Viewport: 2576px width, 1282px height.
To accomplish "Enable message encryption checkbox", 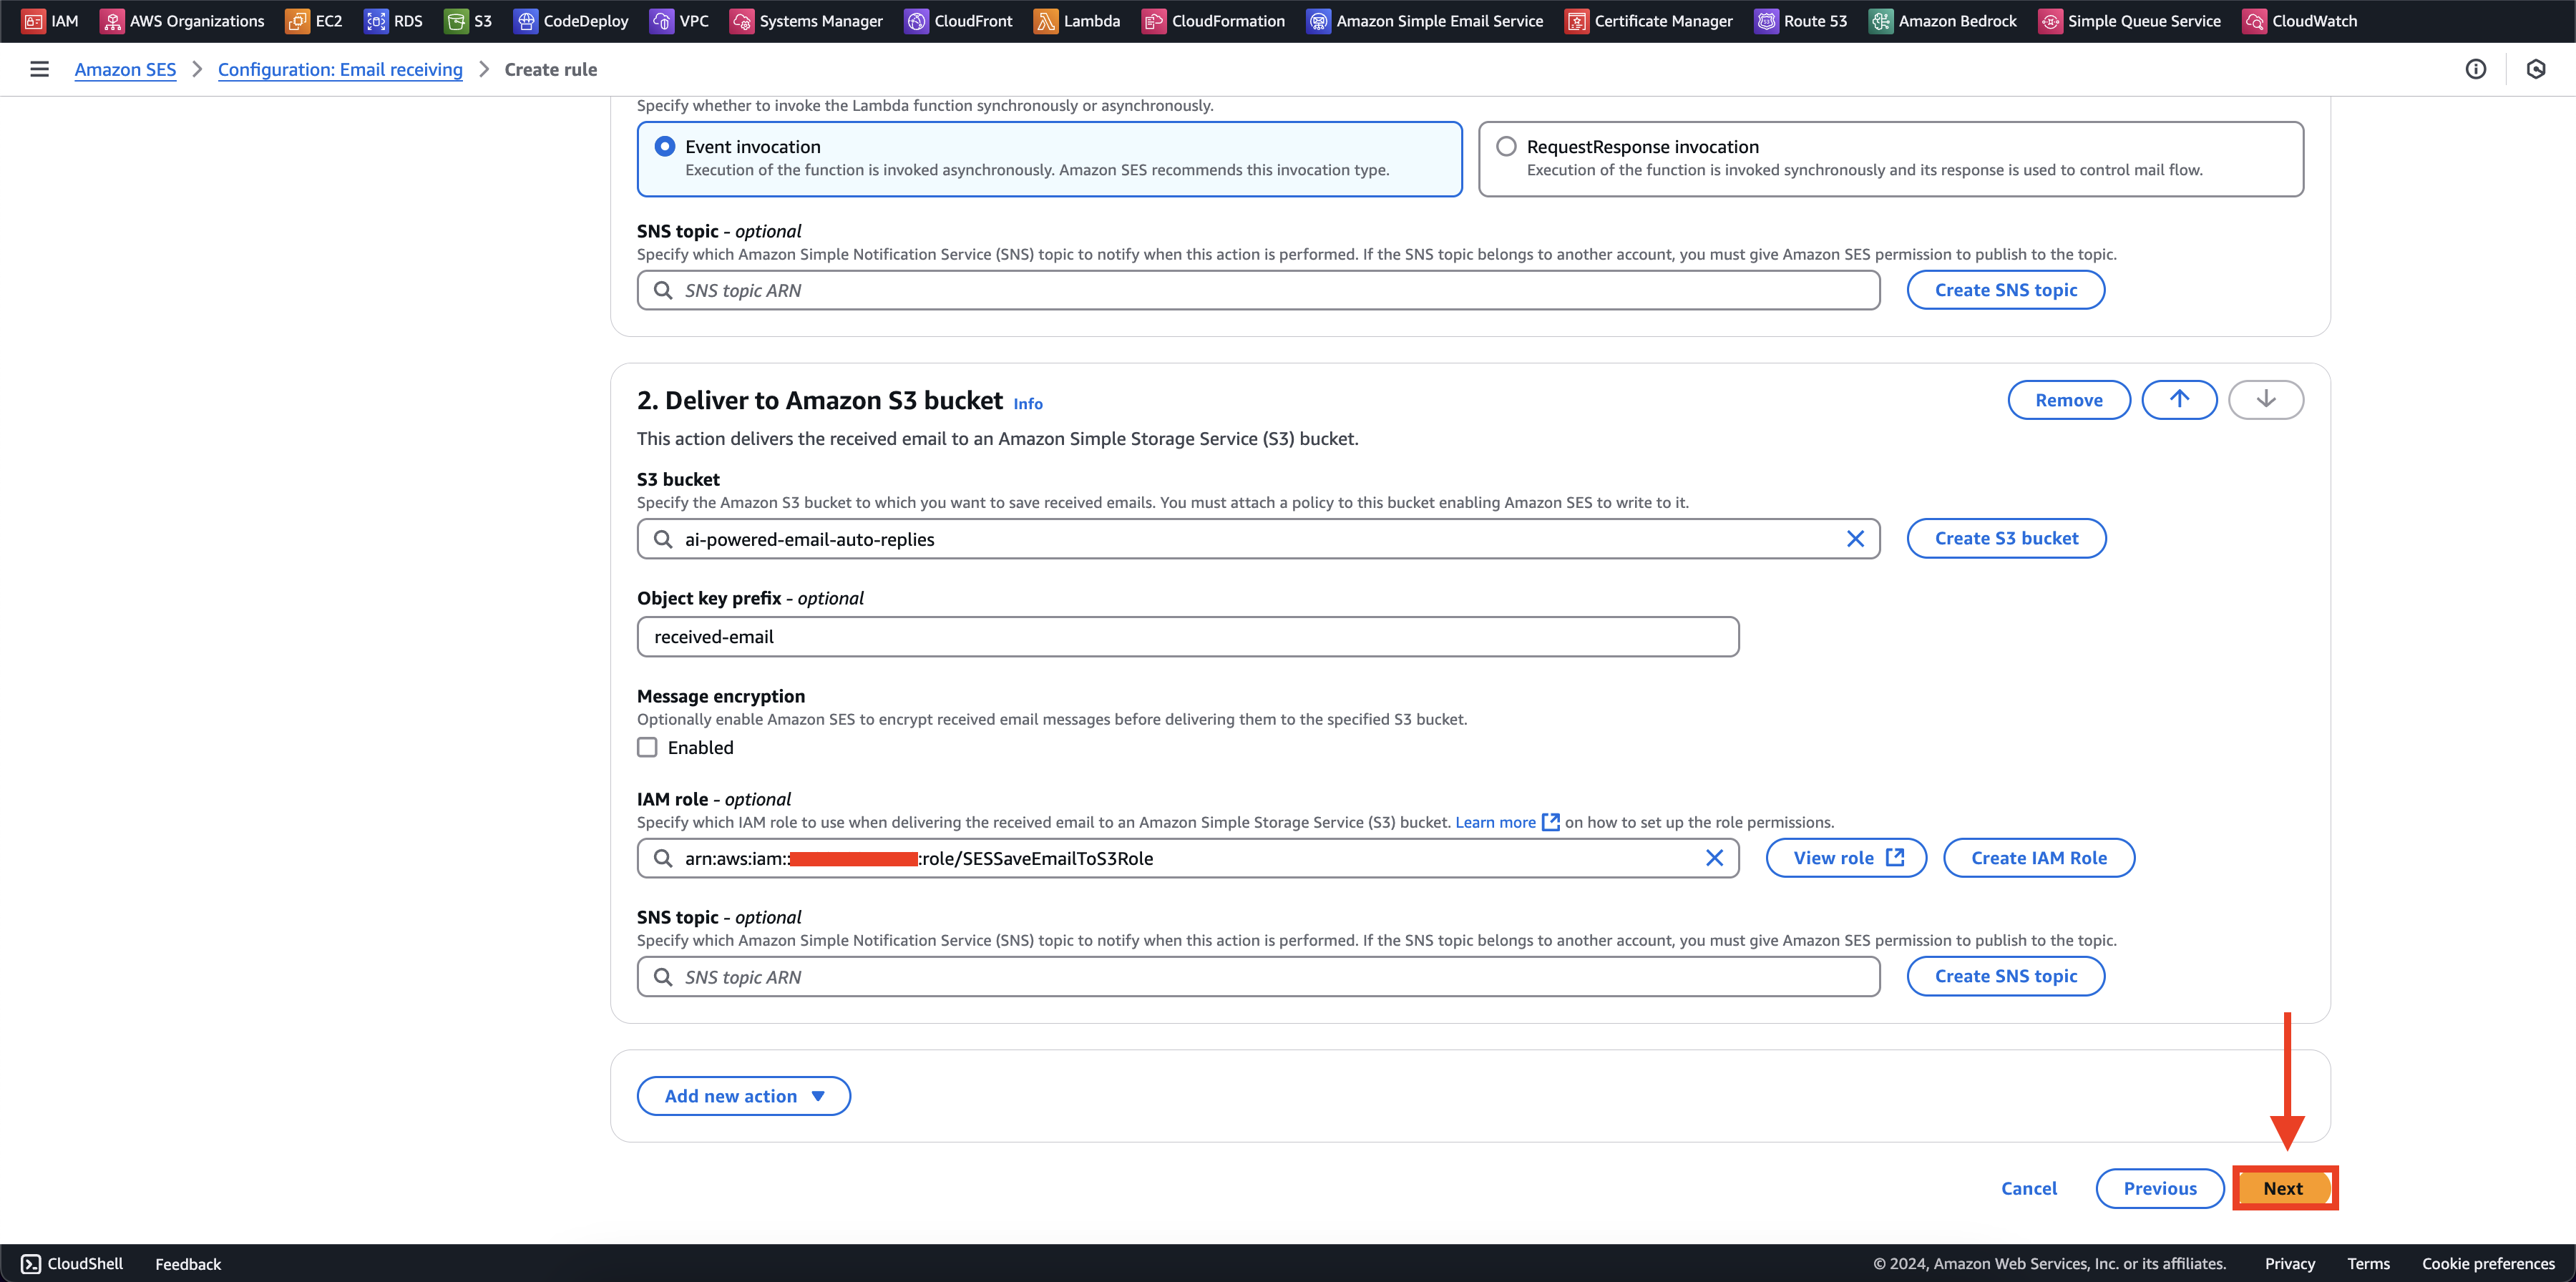I will (x=648, y=748).
